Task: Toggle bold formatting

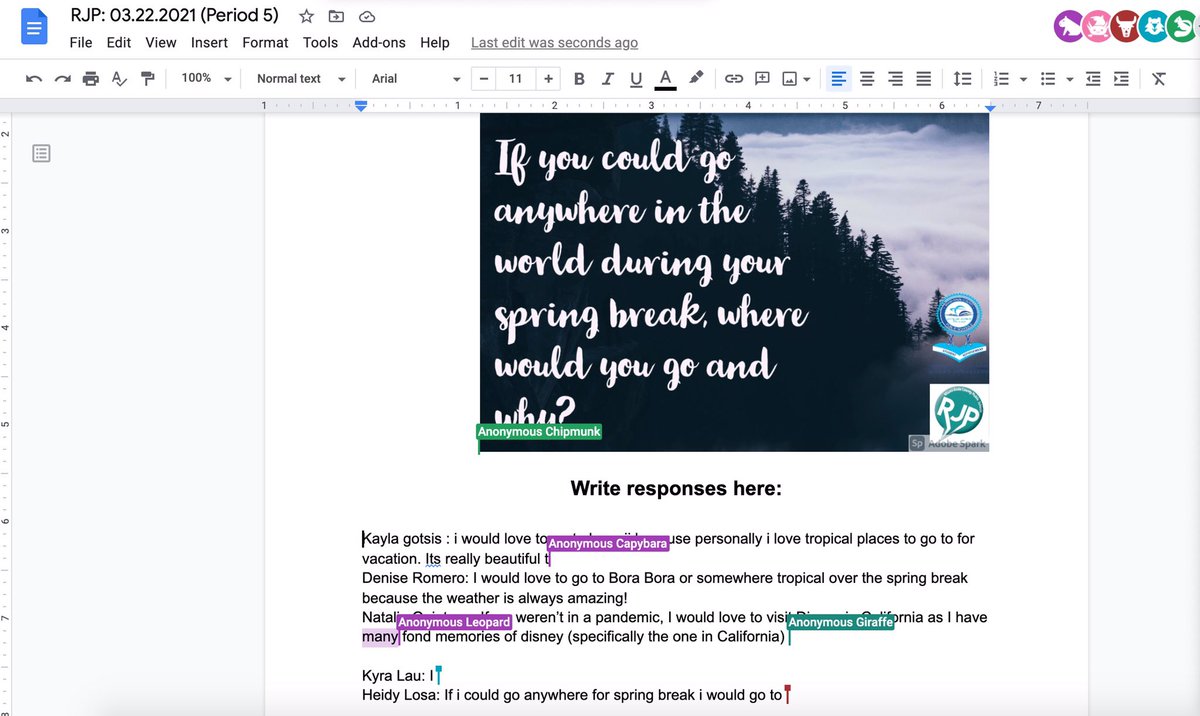Action: (579, 78)
